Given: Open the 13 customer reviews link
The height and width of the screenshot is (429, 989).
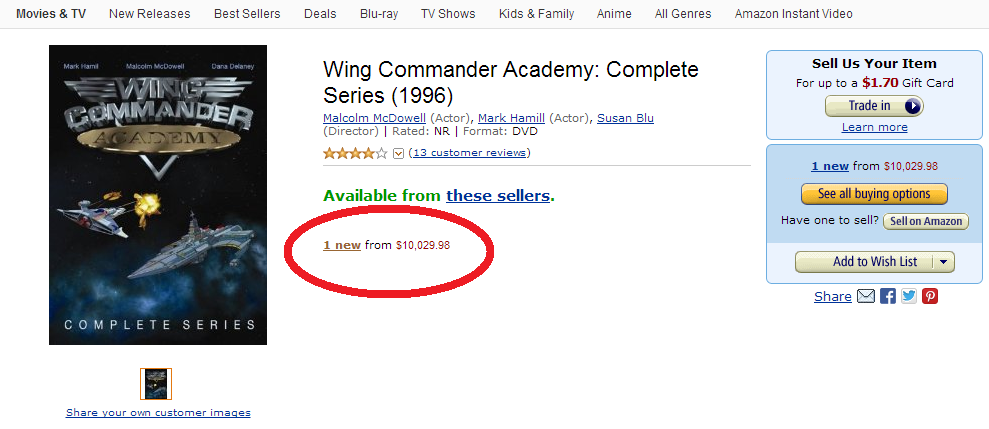Looking at the screenshot, I should pyautogui.click(x=469, y=153).
